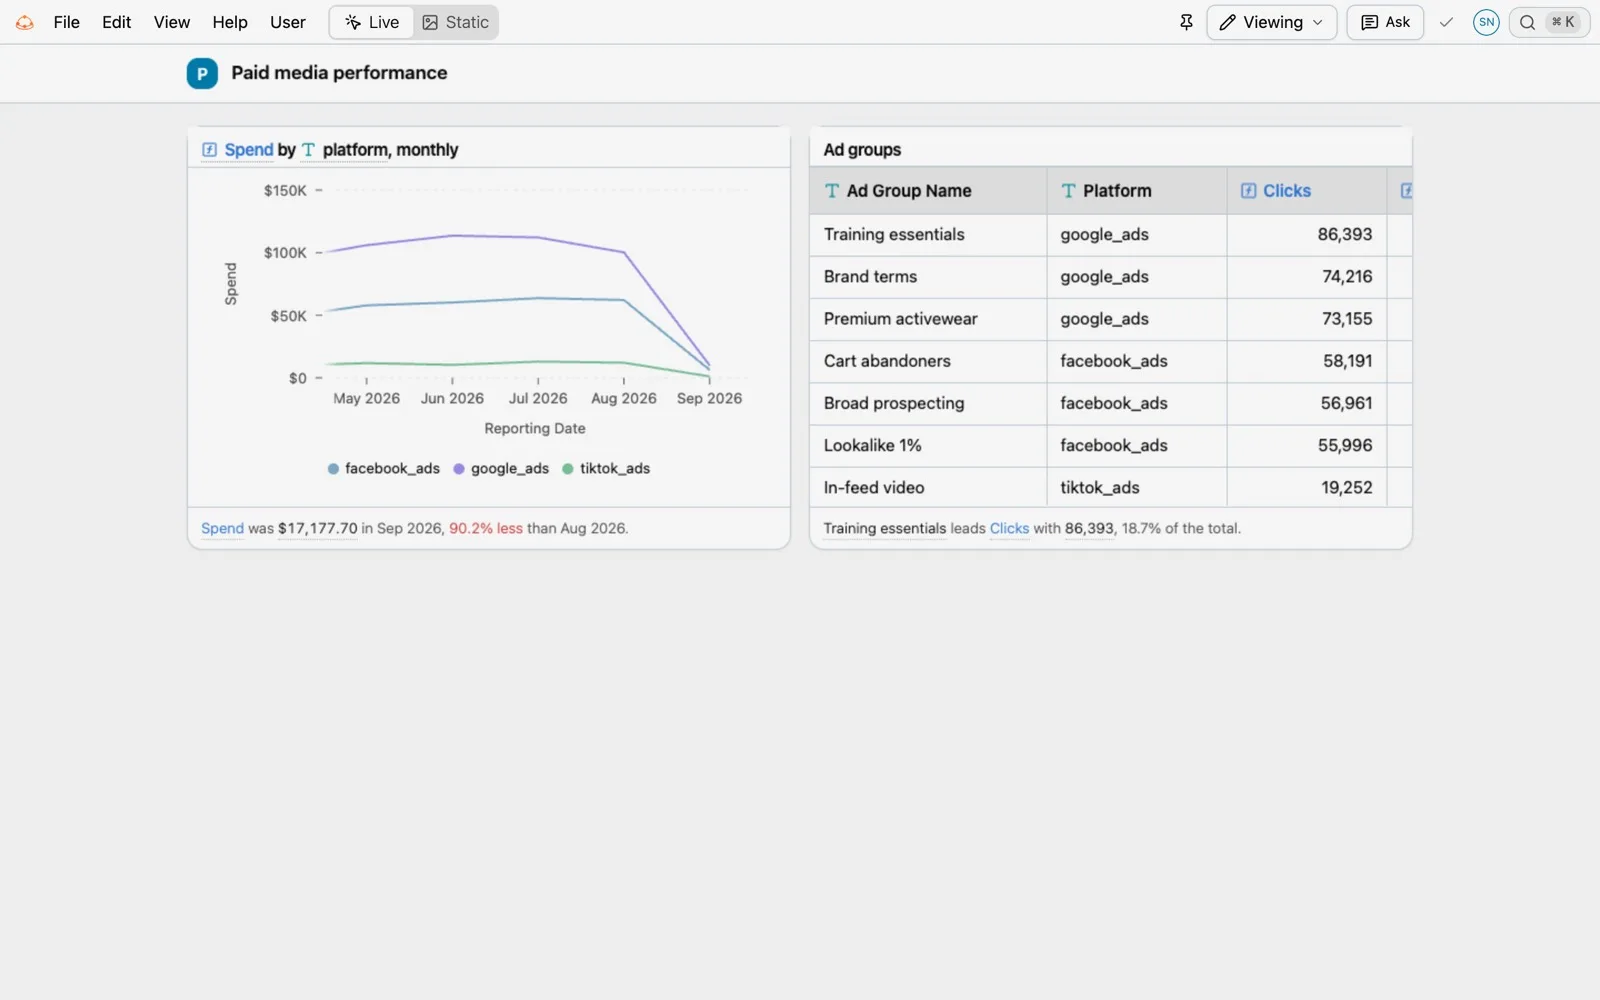
Task: Click the Ad groups table title
Action: 862,150
